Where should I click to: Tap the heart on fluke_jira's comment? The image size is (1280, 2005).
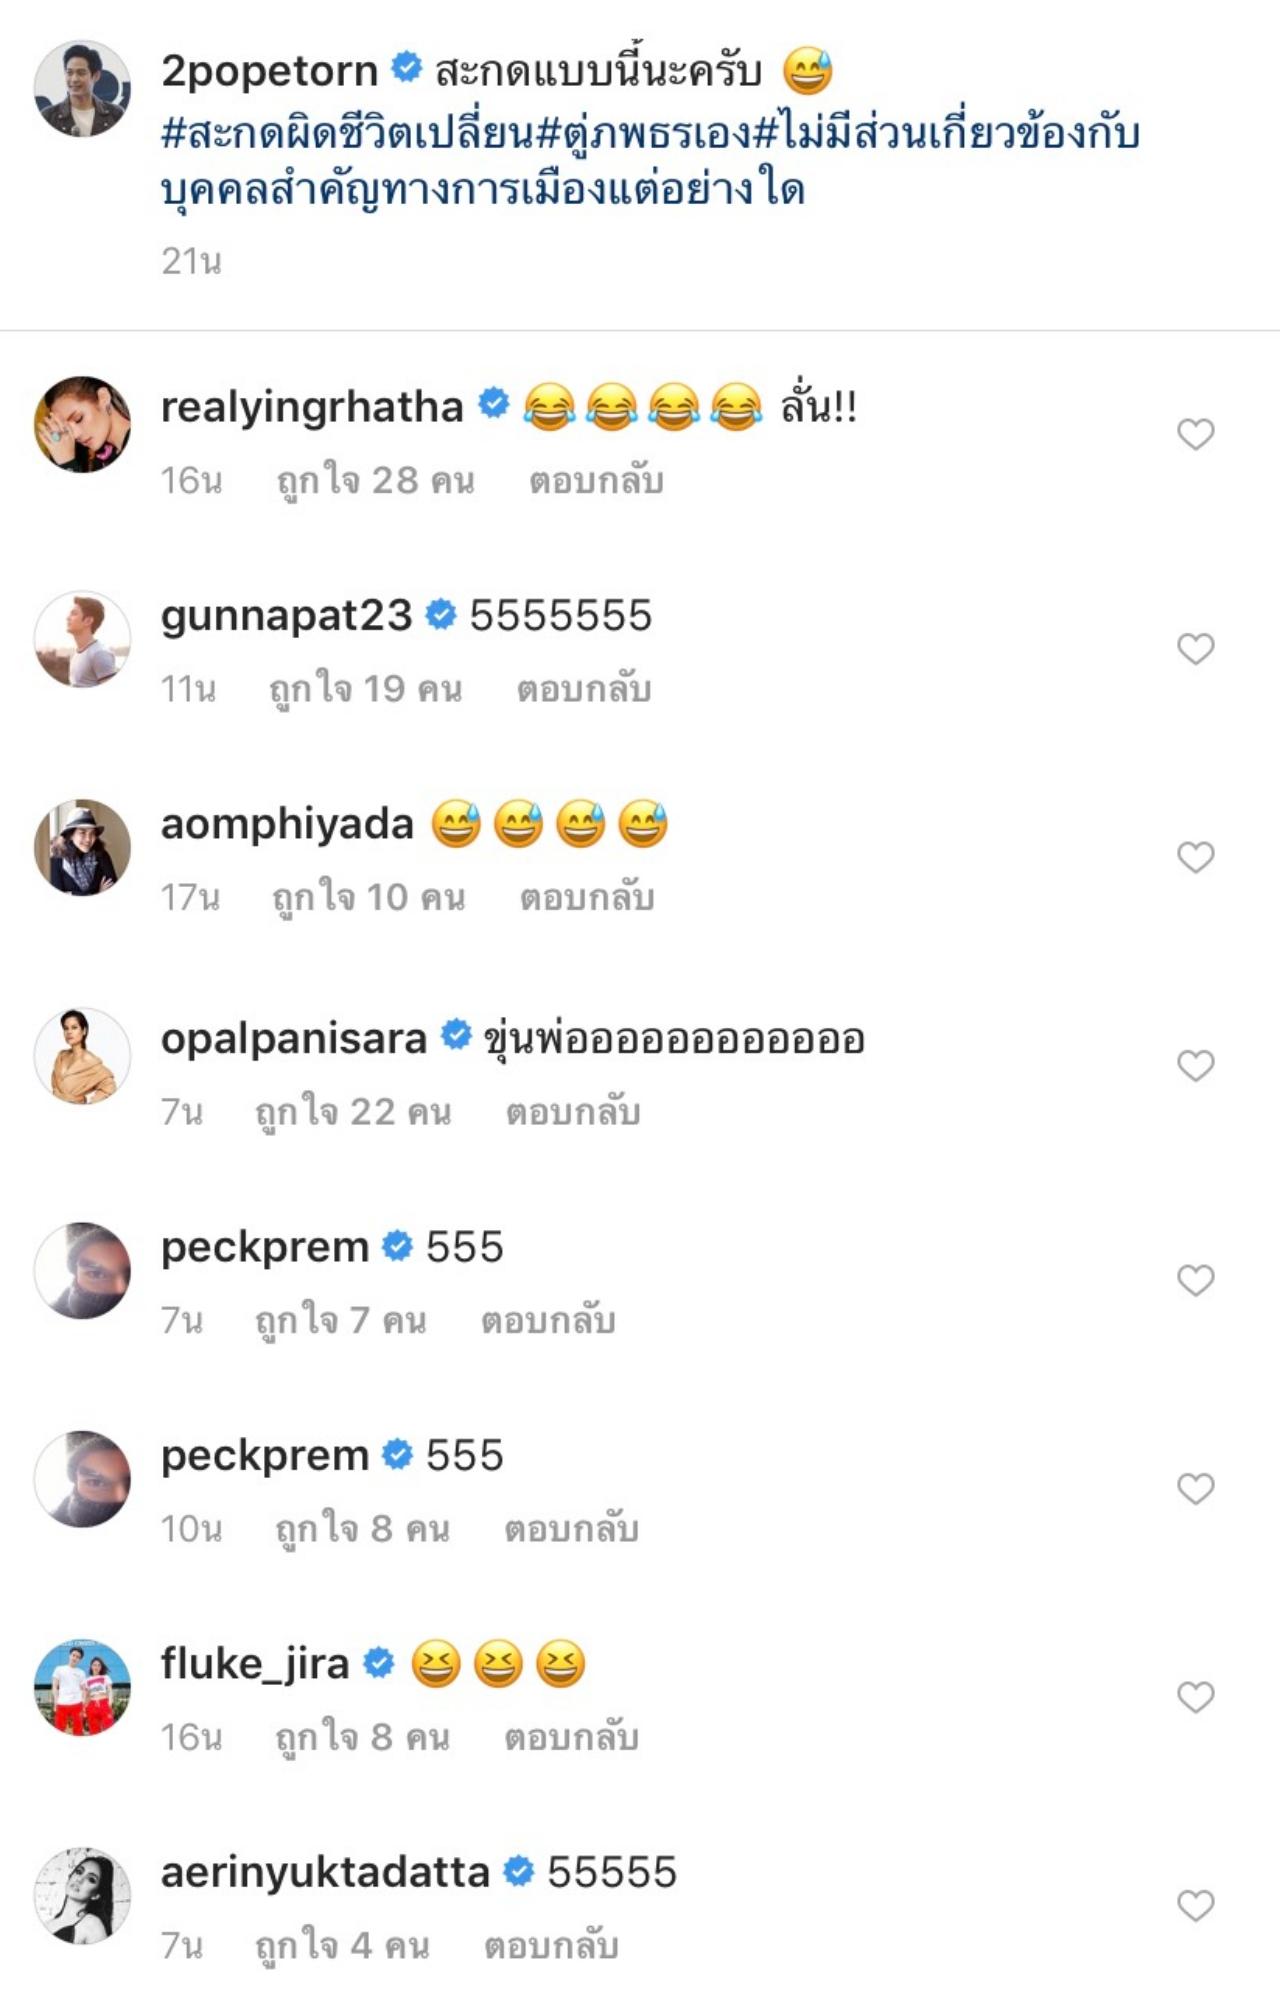[1195, 1697]
